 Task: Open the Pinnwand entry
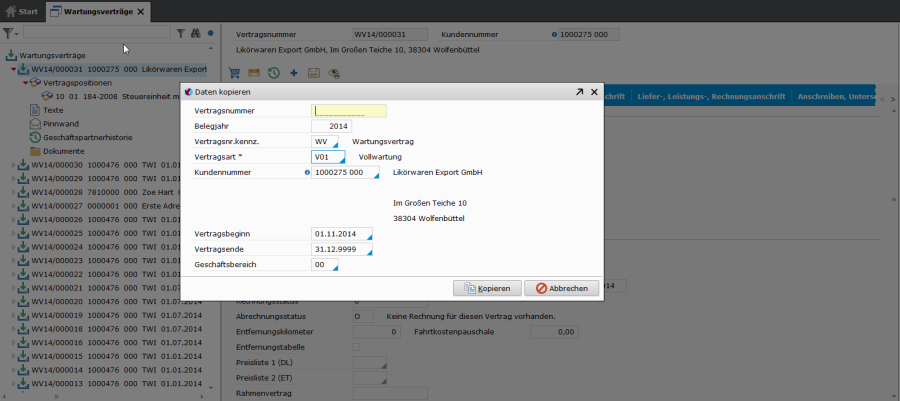coord(61,124)
